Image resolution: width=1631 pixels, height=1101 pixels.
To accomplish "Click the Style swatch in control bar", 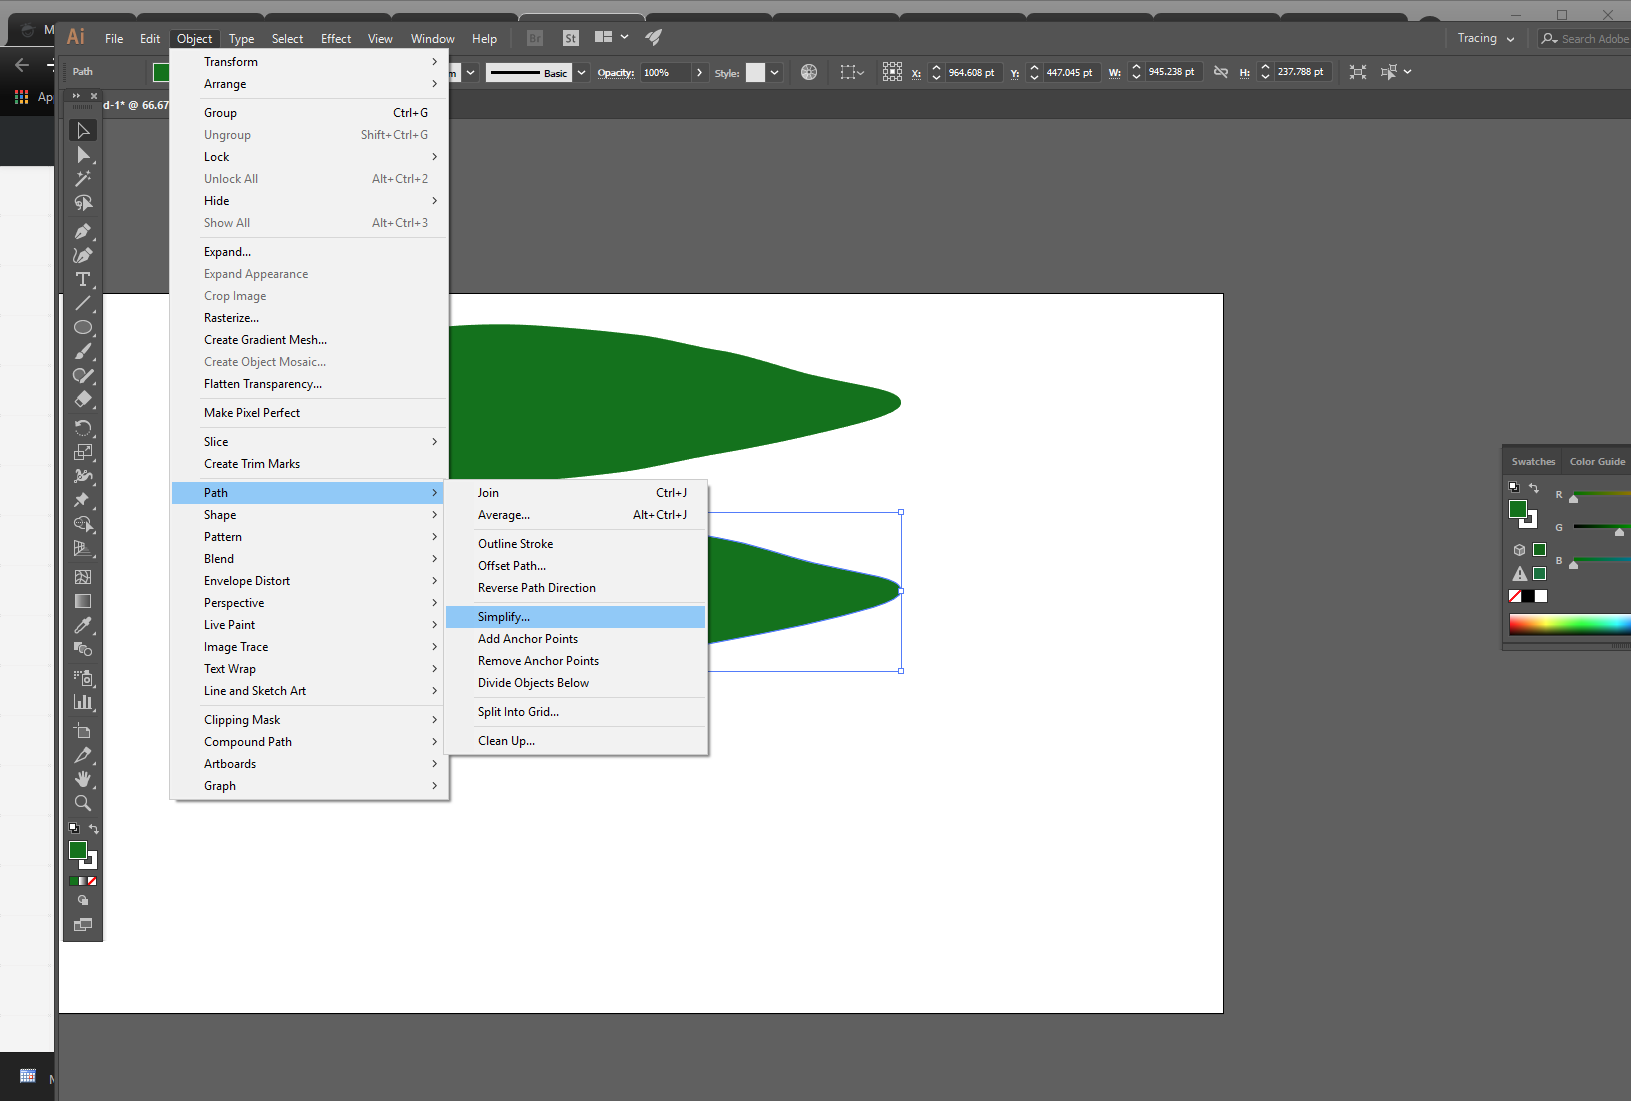I will coord(755,72).
